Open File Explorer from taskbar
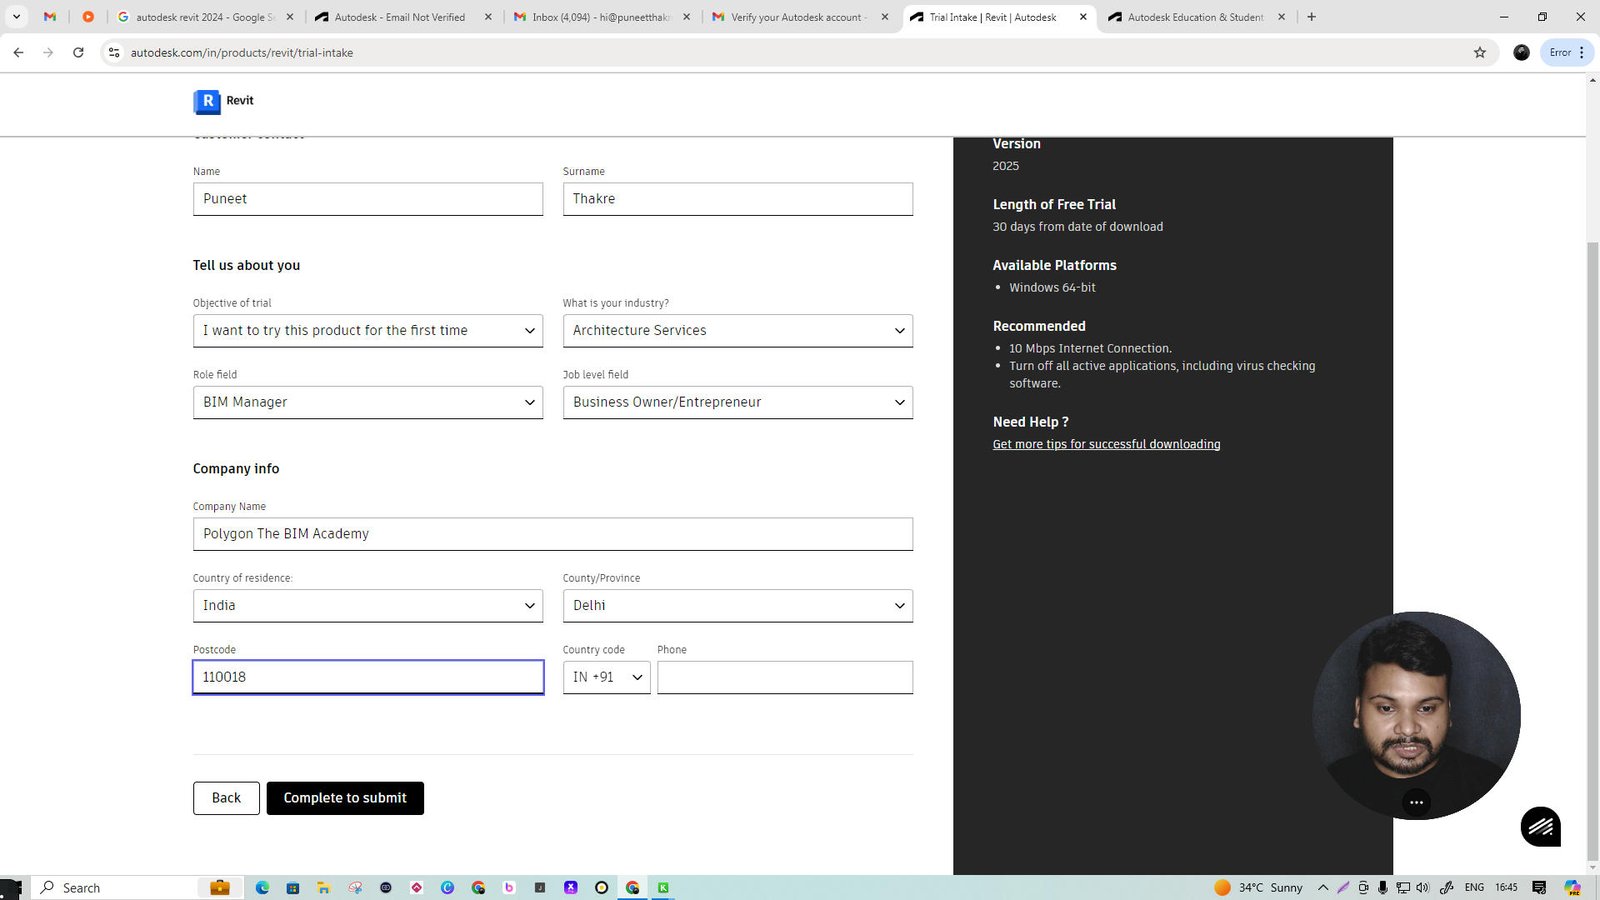1600x900 pixels. click(324, 887)
